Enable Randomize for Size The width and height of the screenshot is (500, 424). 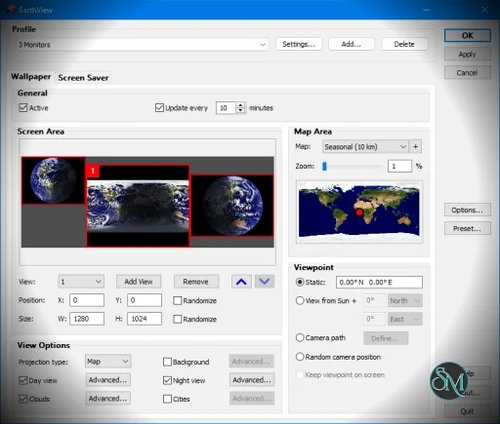point(177,319)
